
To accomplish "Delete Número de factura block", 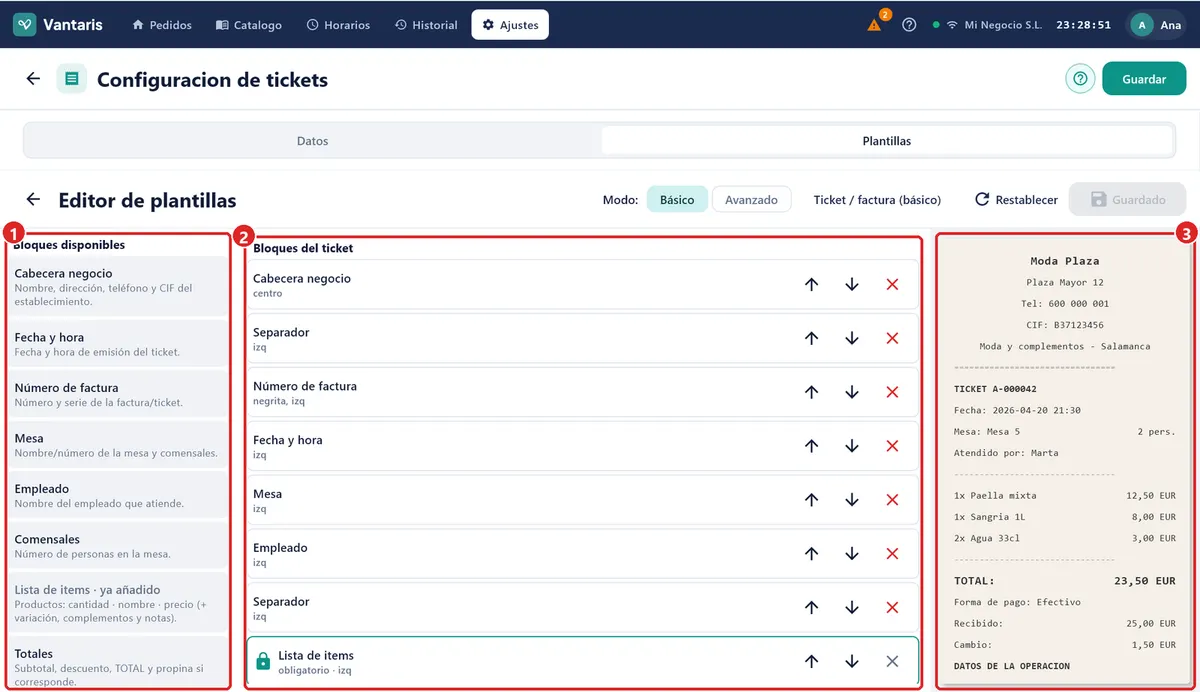I will [892, 393].
